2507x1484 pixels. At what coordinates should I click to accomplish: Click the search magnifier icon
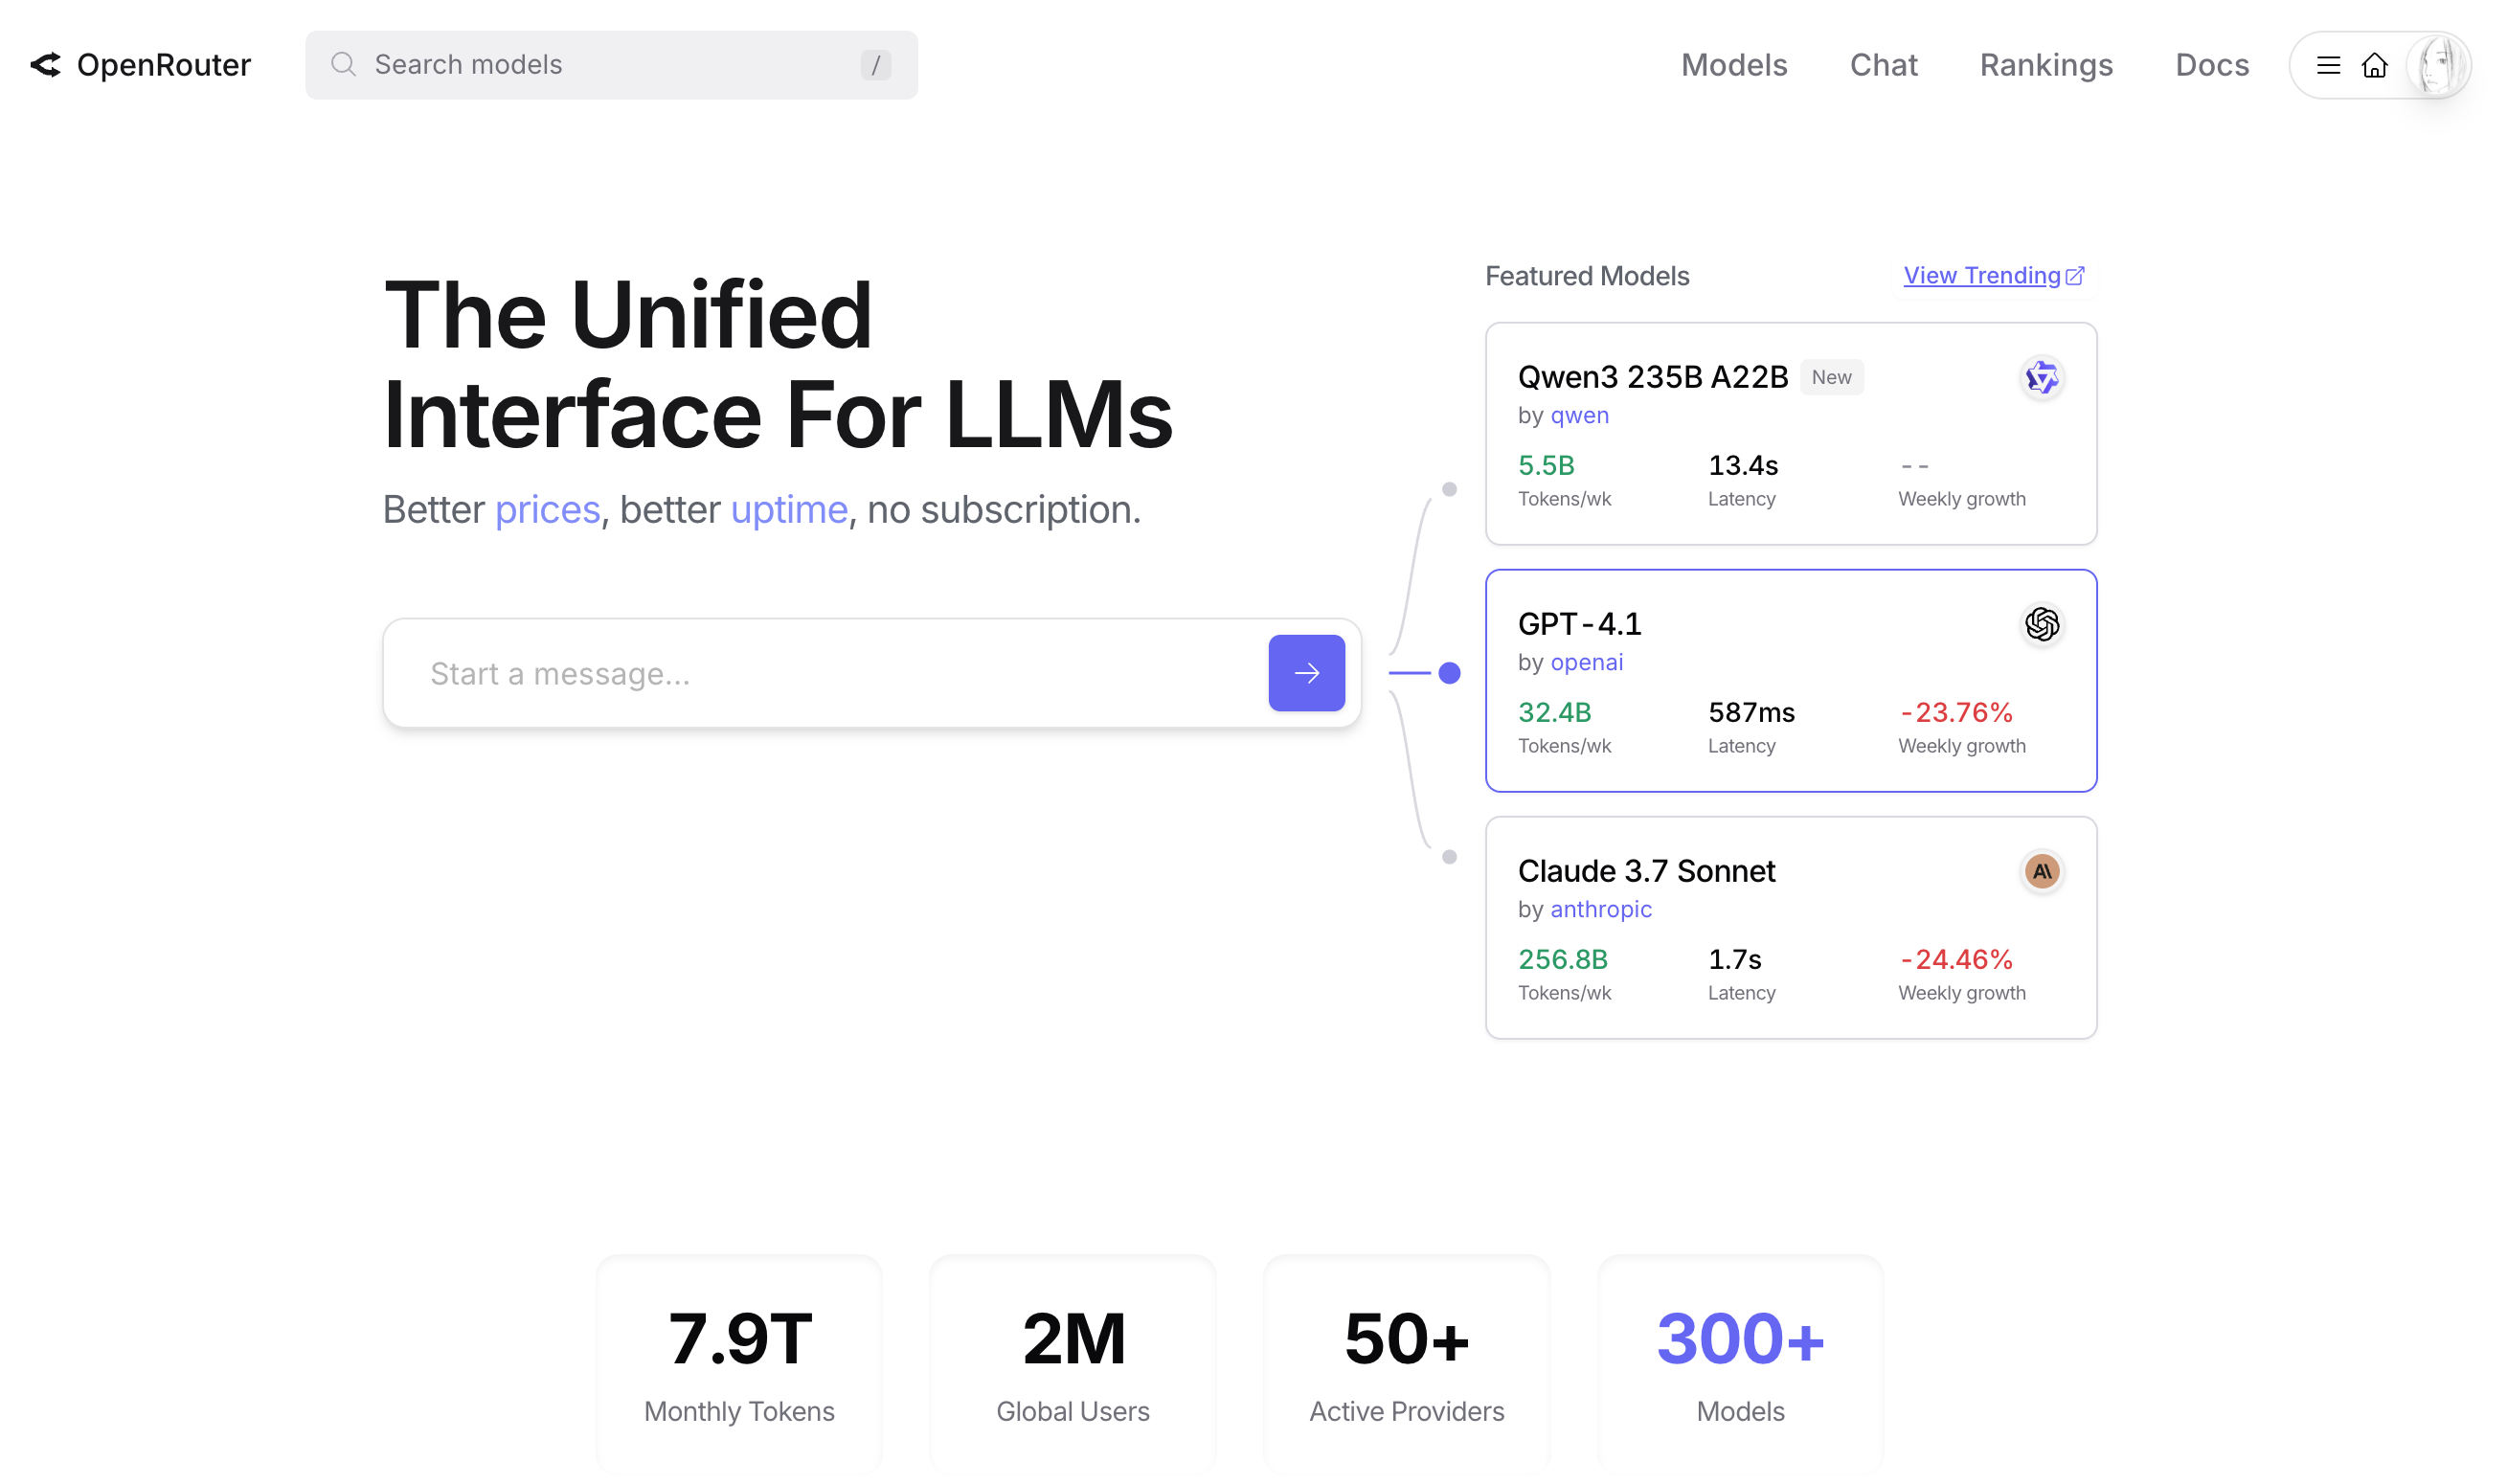pos(343,65)
